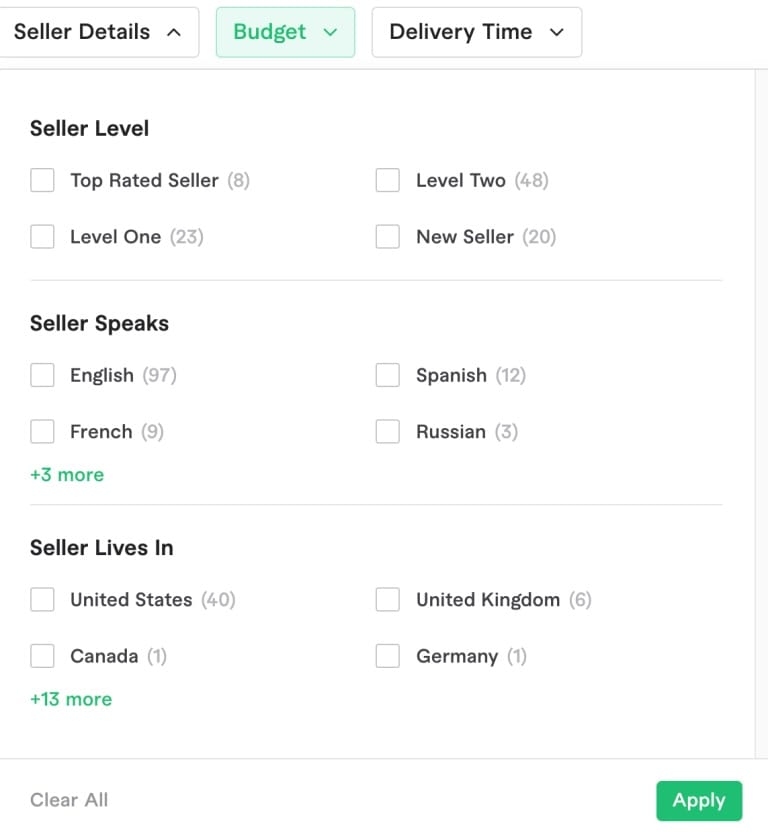The width and height of the screenshot is (768, 836).
Task: Enable the United States location filter
Action: tap(41, 599)
